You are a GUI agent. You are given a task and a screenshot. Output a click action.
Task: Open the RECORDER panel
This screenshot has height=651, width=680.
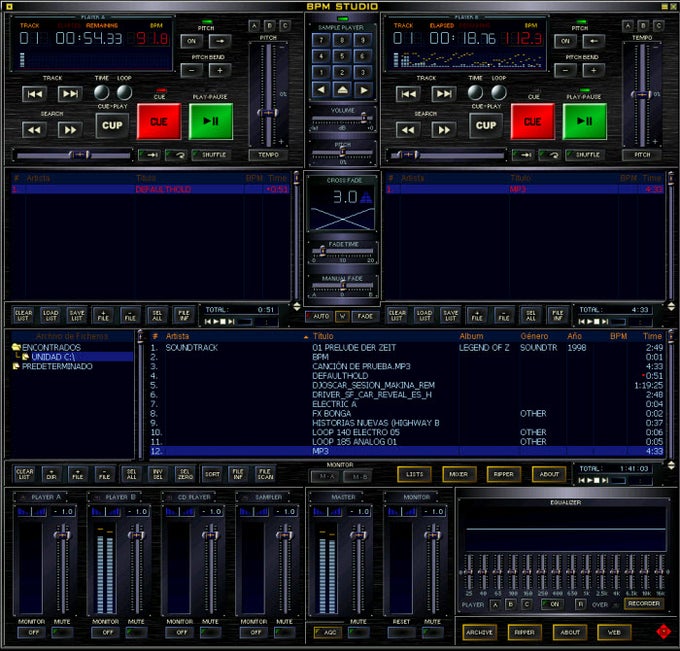point(644,603)
